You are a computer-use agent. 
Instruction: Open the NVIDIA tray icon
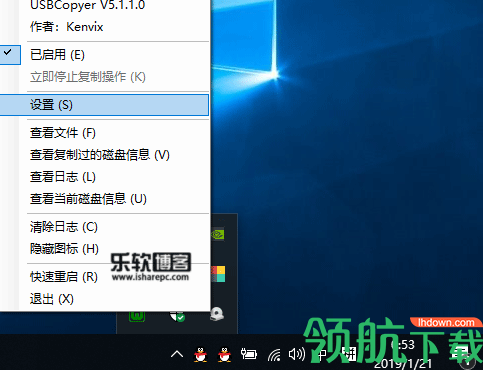(x=218, y=235)
